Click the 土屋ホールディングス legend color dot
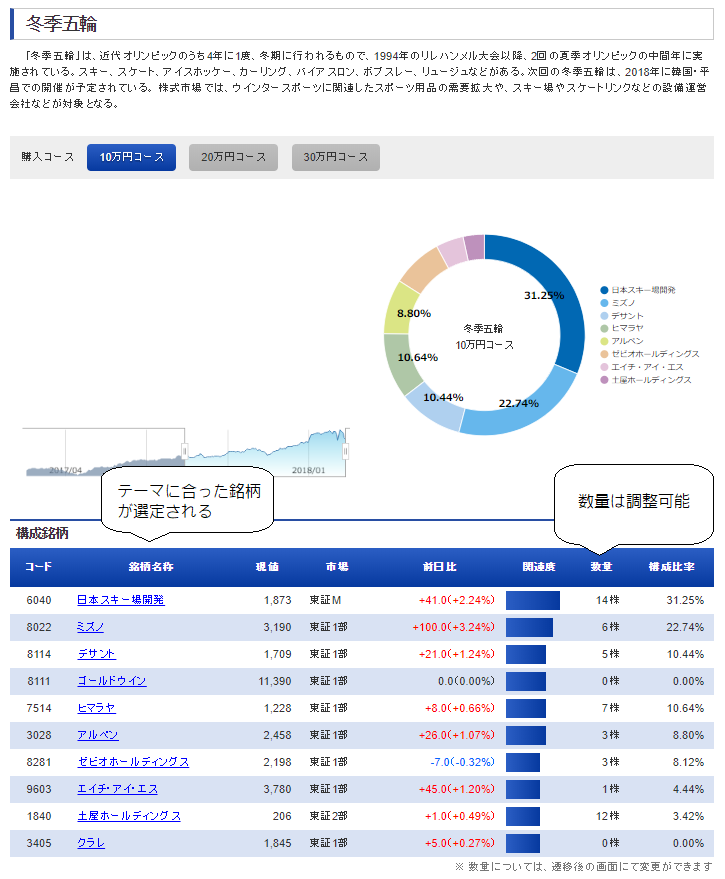Screen dimensions: 725x879 [604, 380]
